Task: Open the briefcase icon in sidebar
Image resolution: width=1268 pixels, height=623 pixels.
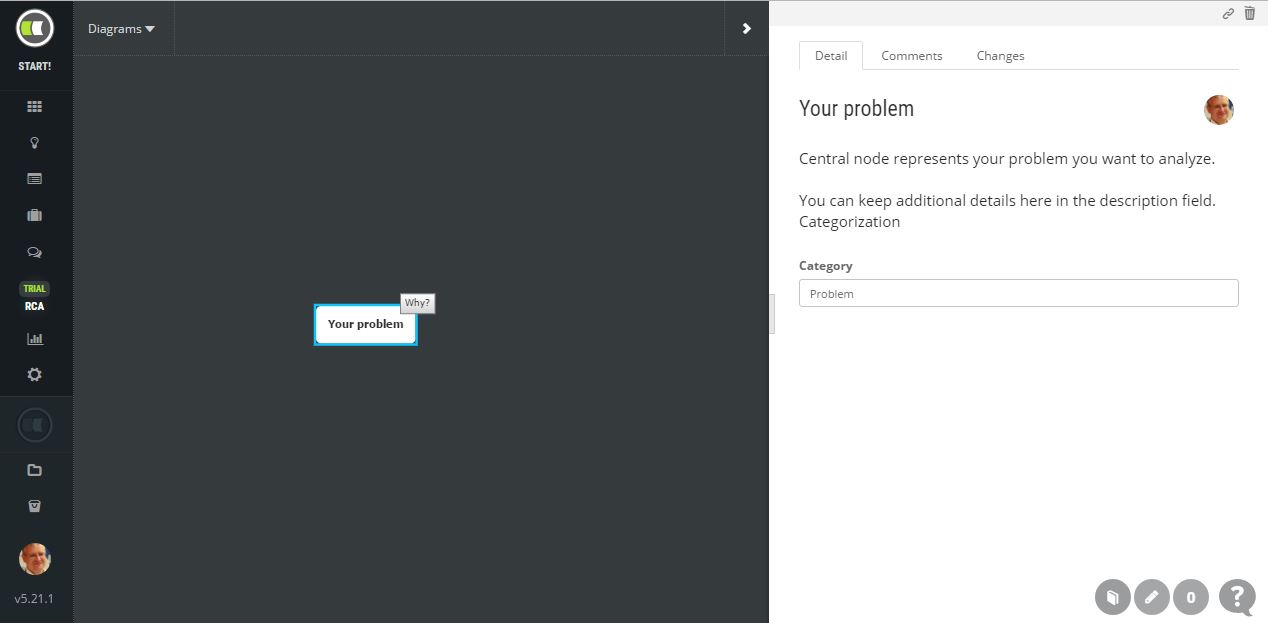Action: tap(35, 215)
